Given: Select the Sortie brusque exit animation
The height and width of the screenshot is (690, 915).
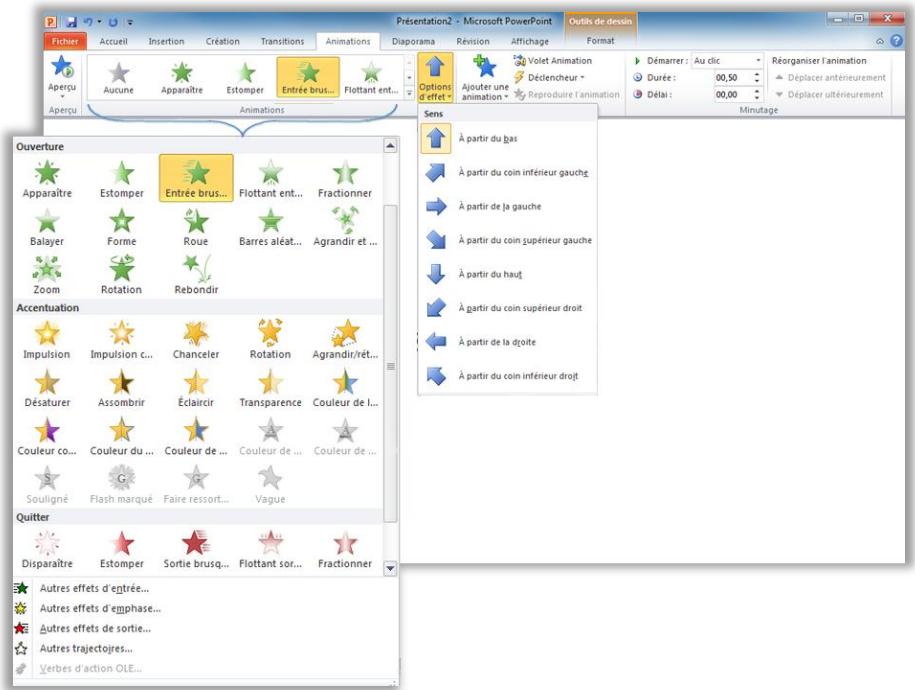Looking at the screenshot, I should [196, 549].
